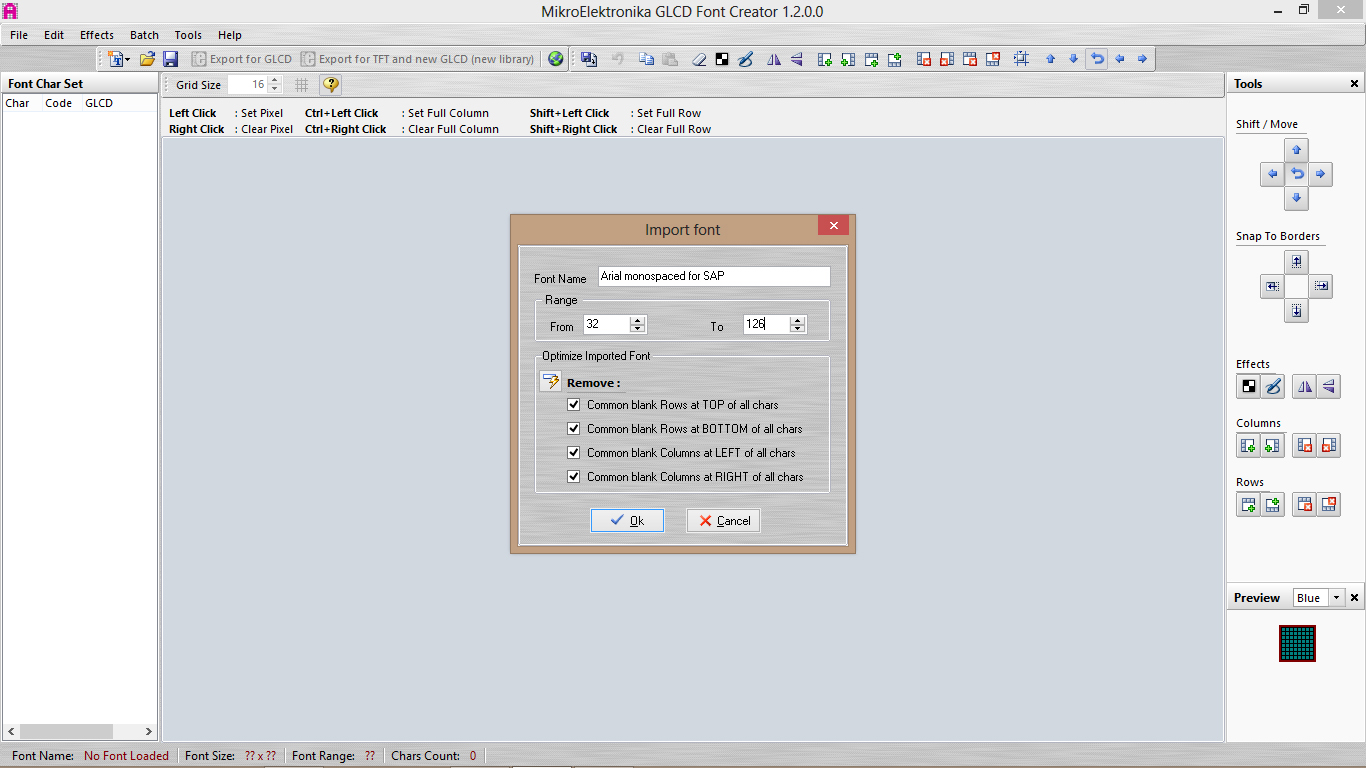Click into the Font Name text field
The image size is (1366, 768).
[714, 276]
